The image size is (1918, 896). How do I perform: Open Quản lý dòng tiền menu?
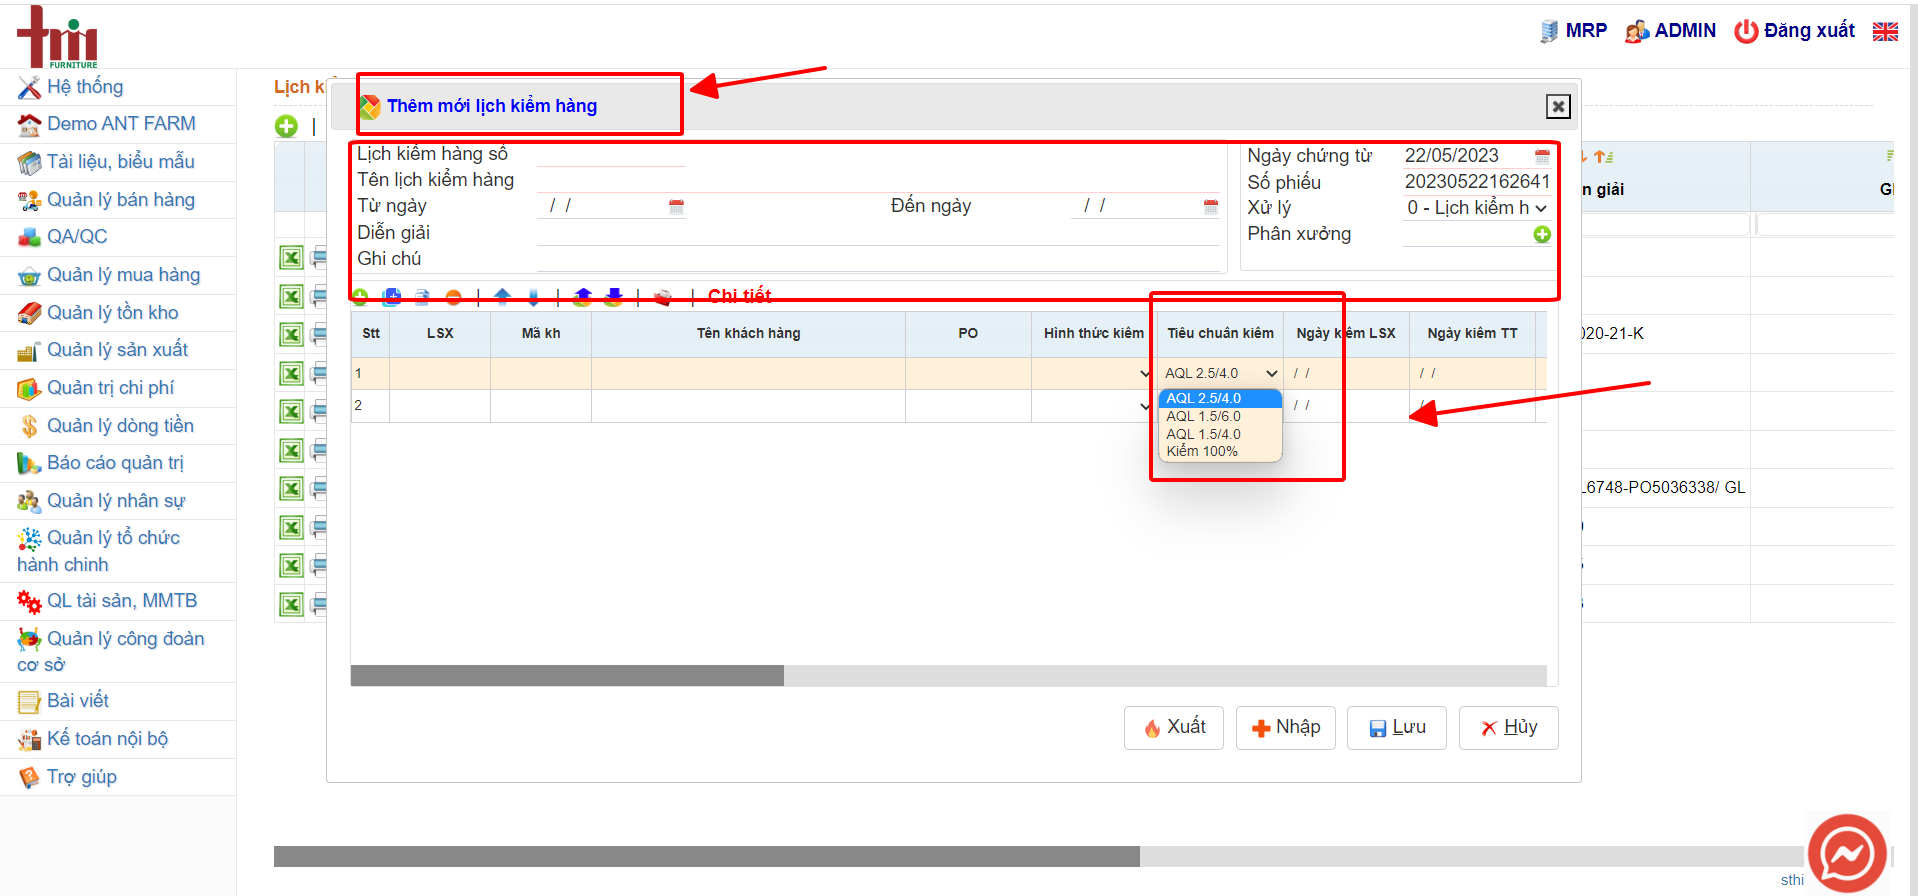(x=118, y=426)
